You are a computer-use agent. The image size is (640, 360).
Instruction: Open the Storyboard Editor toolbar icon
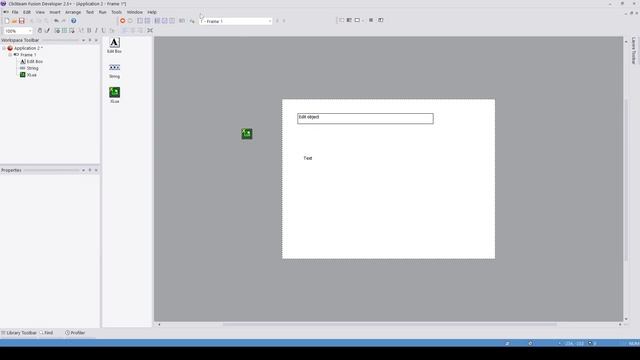point(140,21)
